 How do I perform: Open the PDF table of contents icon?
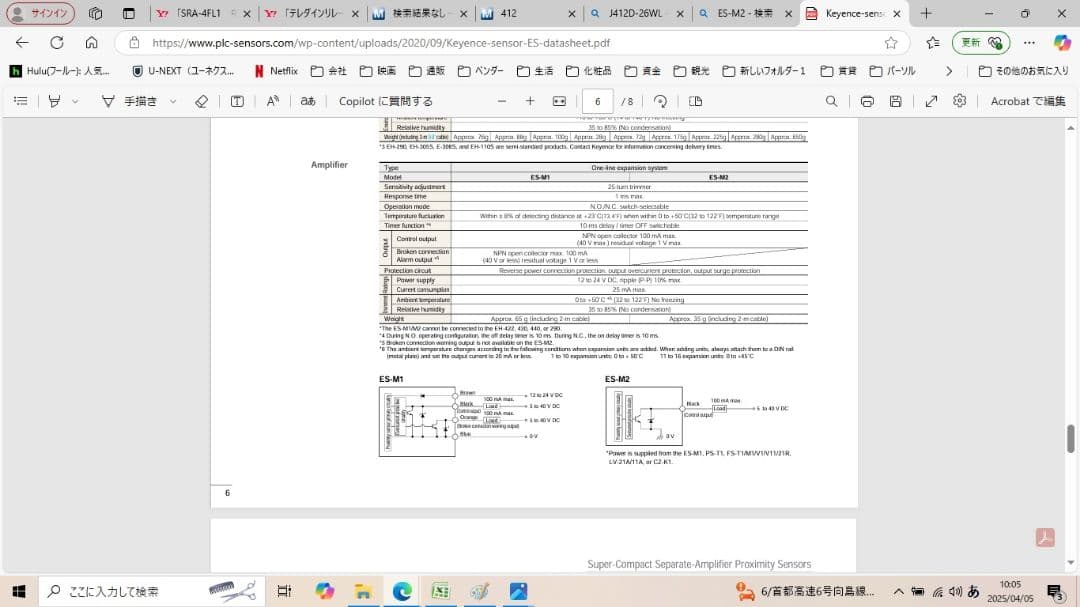21,101
